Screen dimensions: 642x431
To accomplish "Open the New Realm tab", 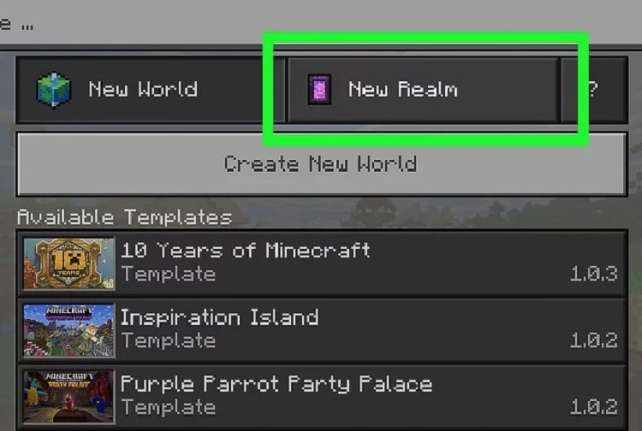I will pos(423,90).
